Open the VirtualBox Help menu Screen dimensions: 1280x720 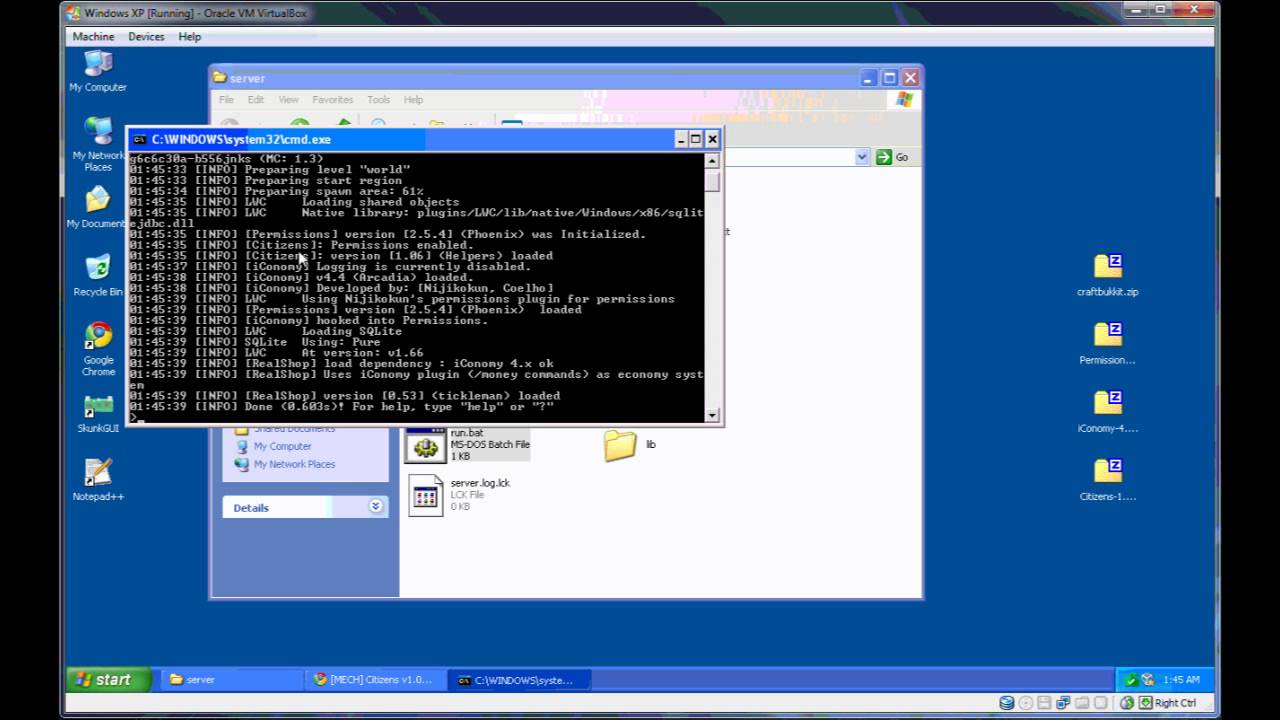[x=190, y=36]
